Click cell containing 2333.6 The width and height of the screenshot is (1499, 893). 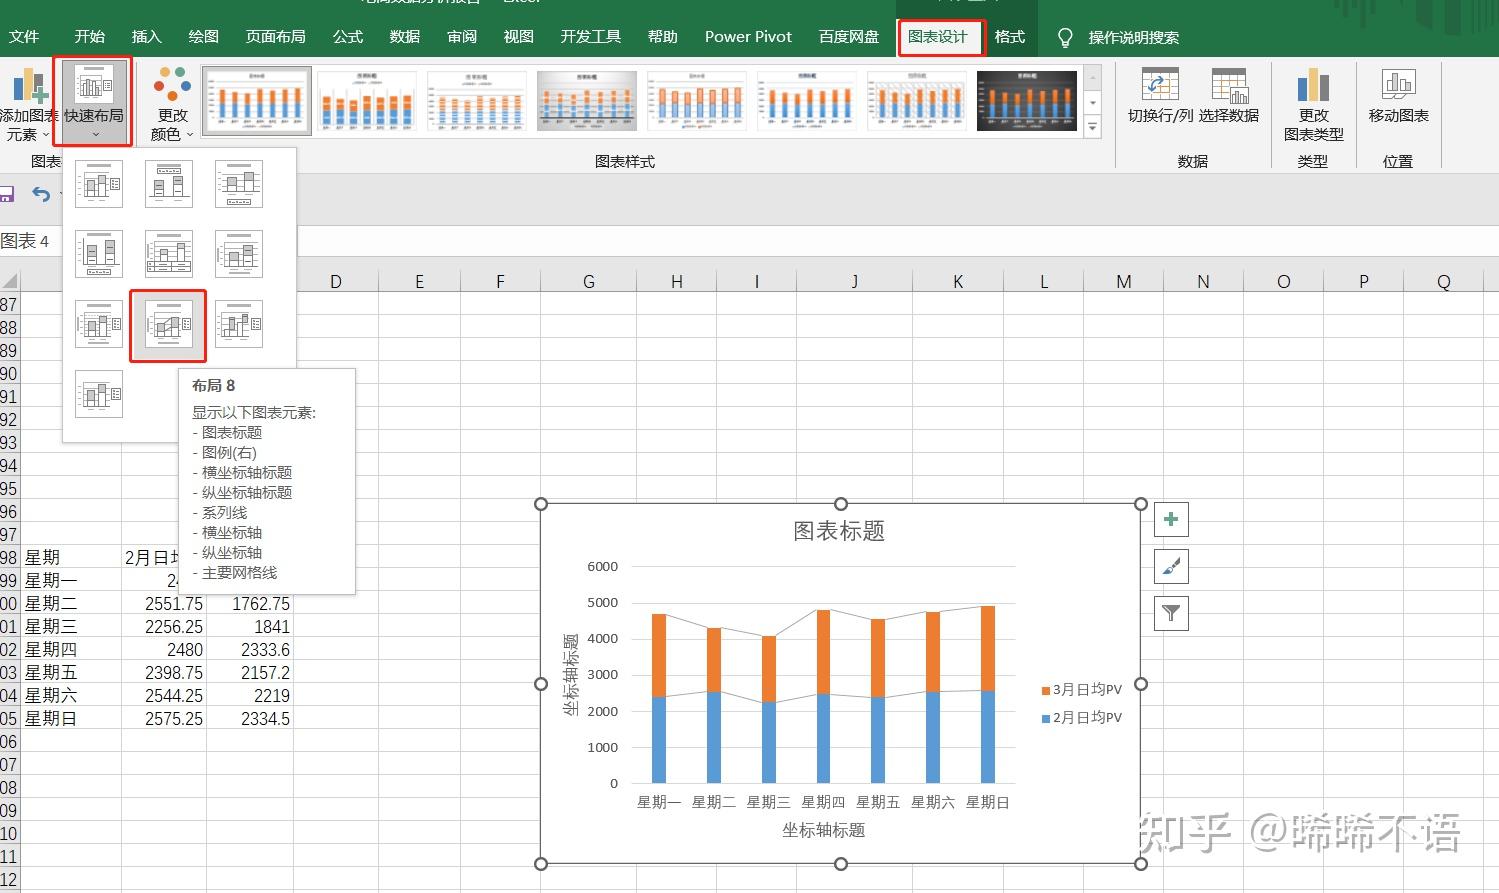(250, 649)
